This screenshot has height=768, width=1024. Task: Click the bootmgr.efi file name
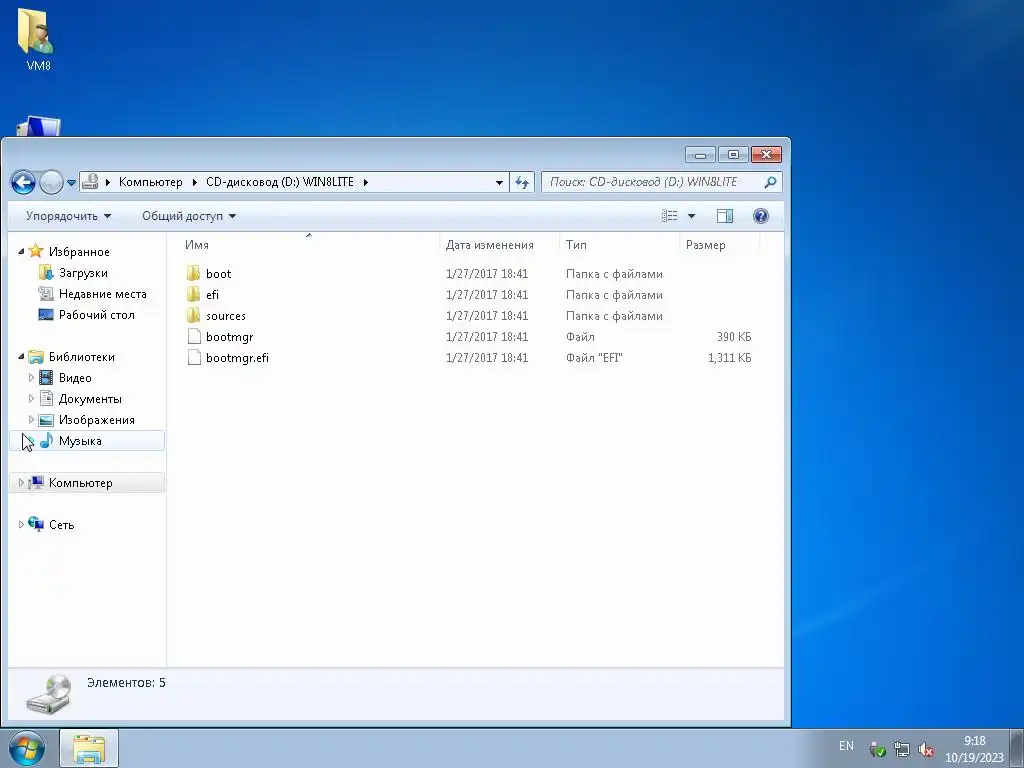[x=237, y=358]
